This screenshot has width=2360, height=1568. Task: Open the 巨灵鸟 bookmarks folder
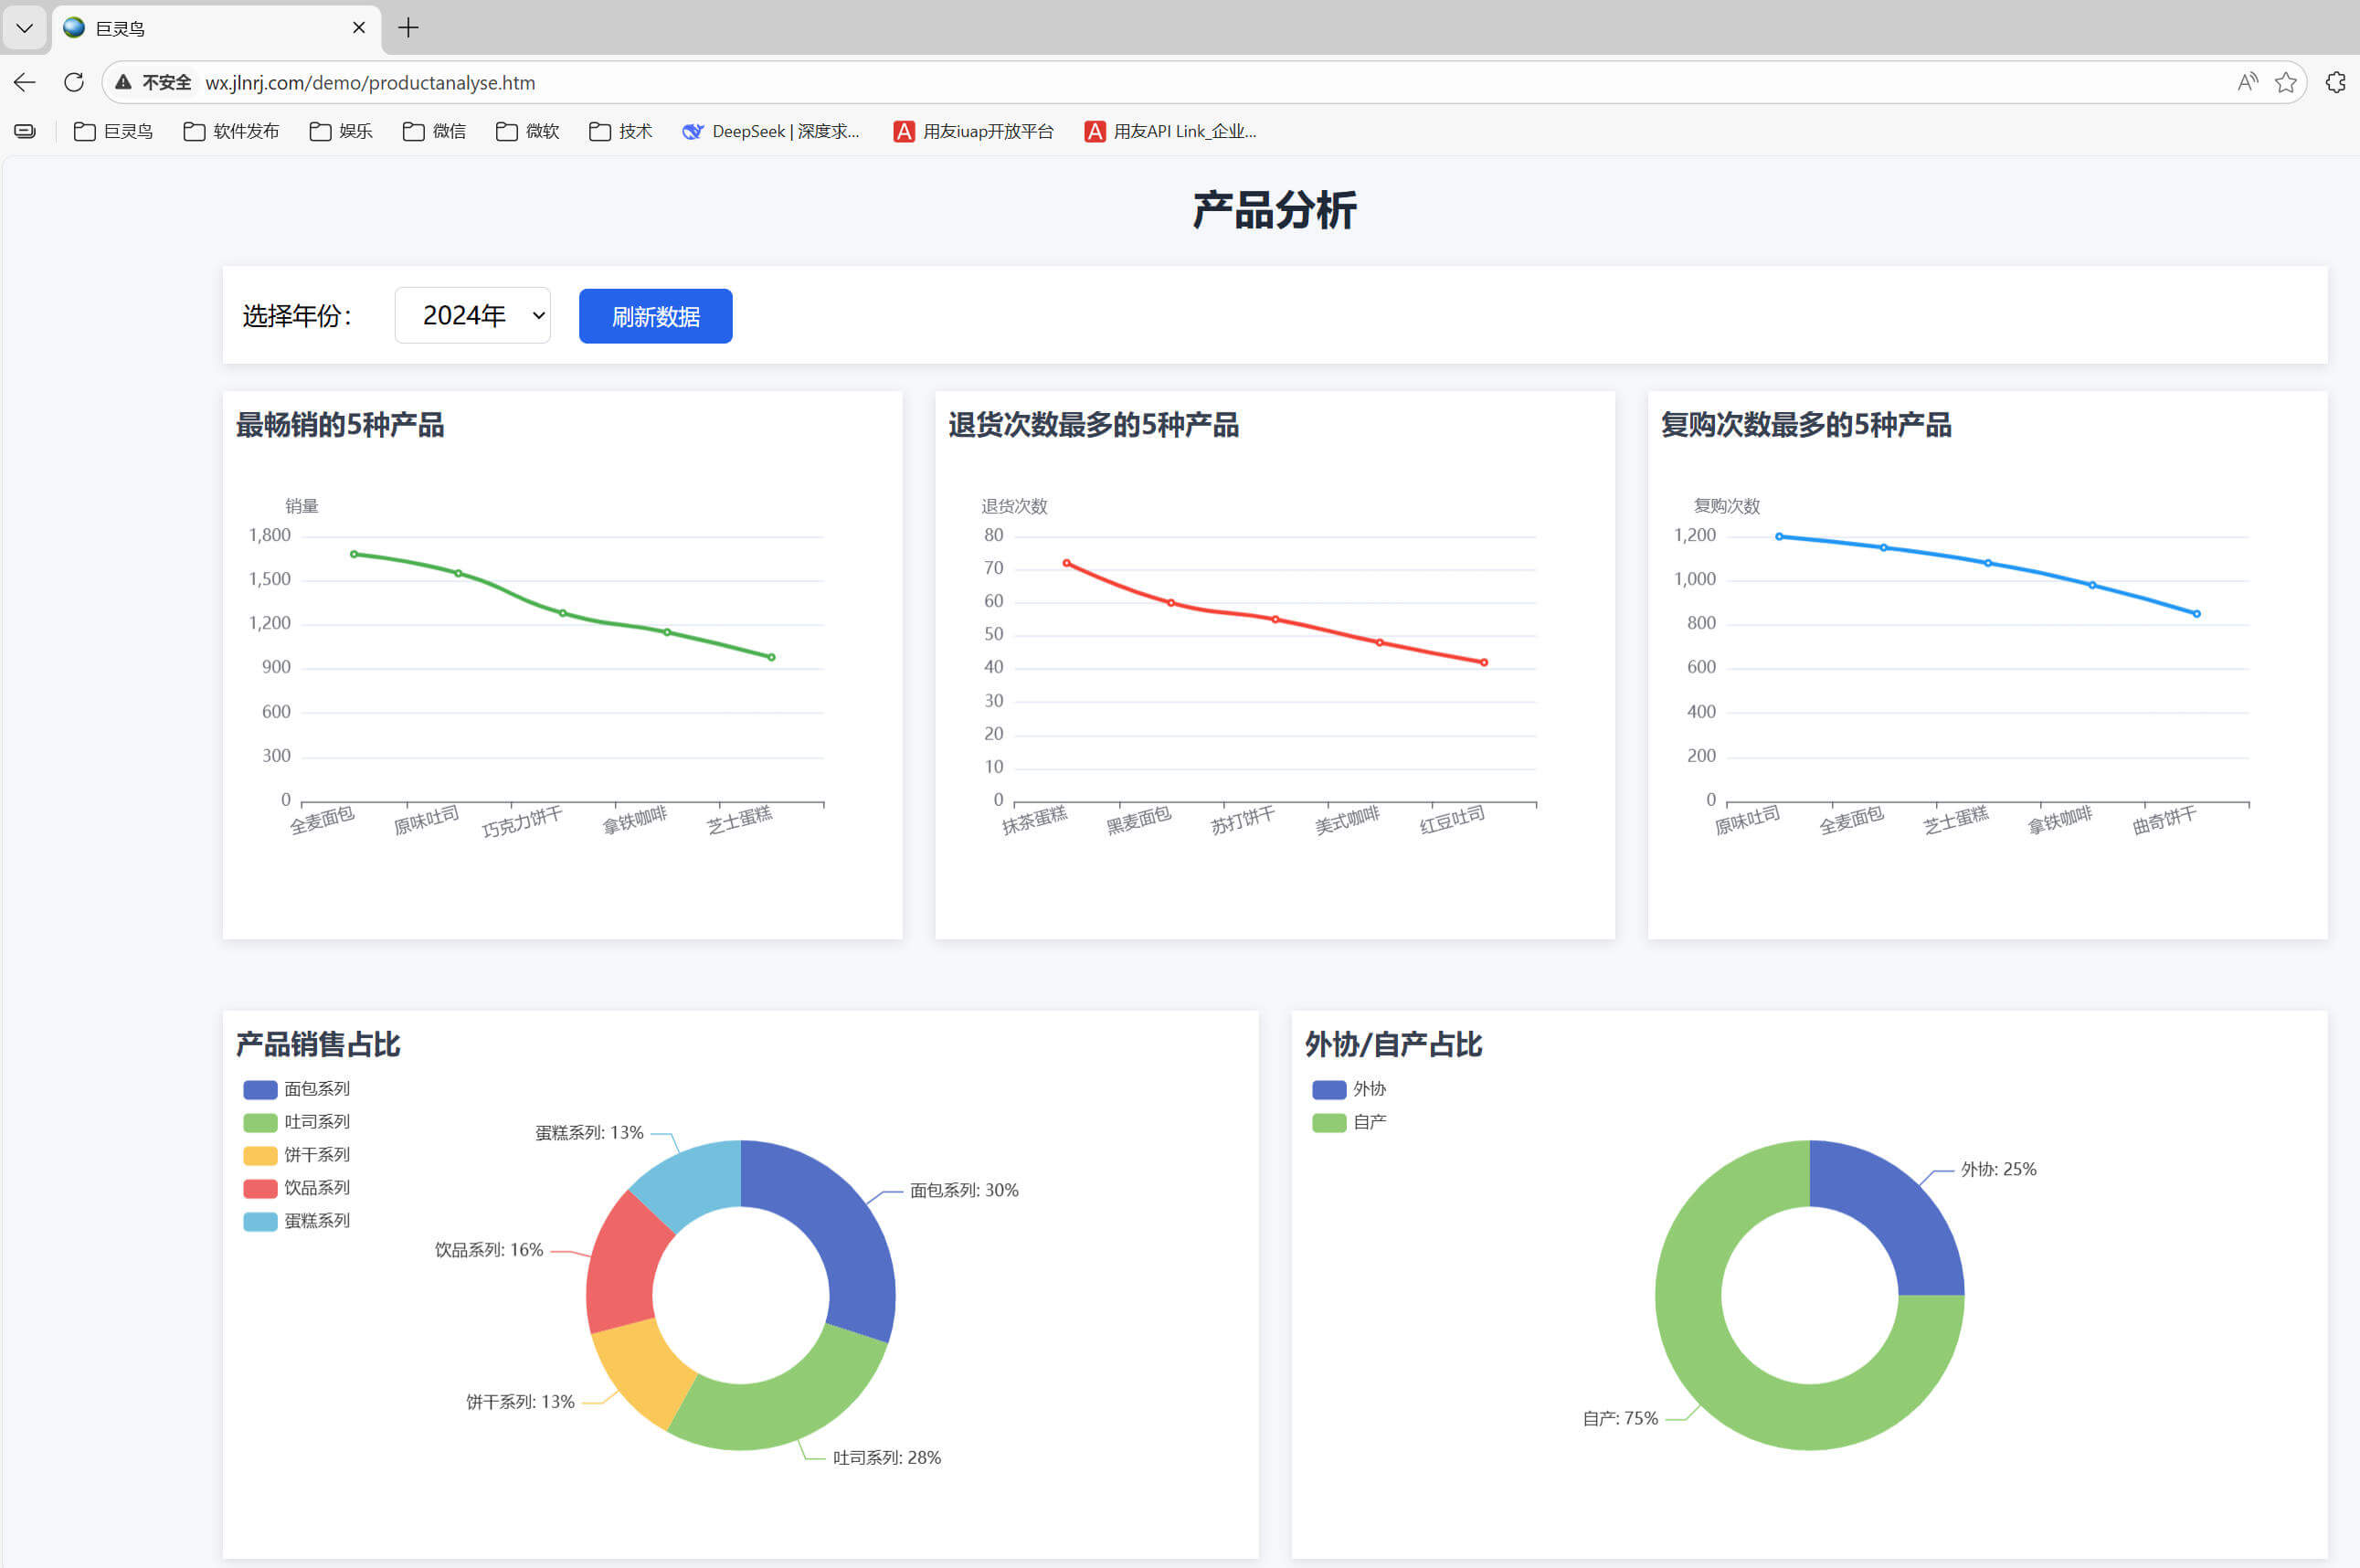coord(114,131)
